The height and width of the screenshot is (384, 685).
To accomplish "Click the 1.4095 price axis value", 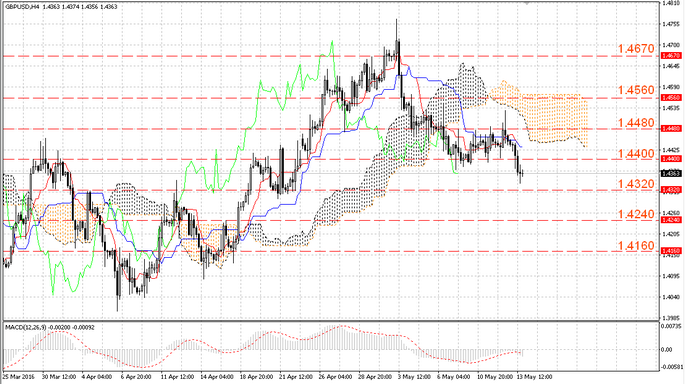I will pos(671,276).
